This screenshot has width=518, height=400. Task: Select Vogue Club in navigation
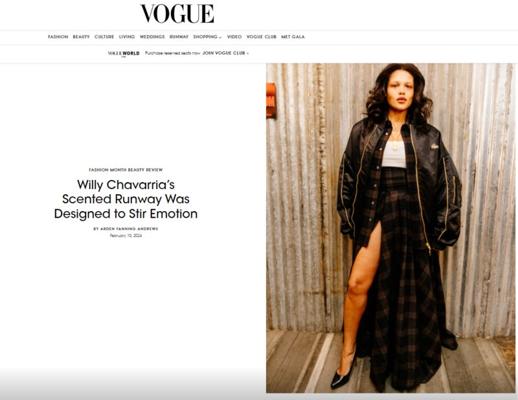[x=261, y=37]
